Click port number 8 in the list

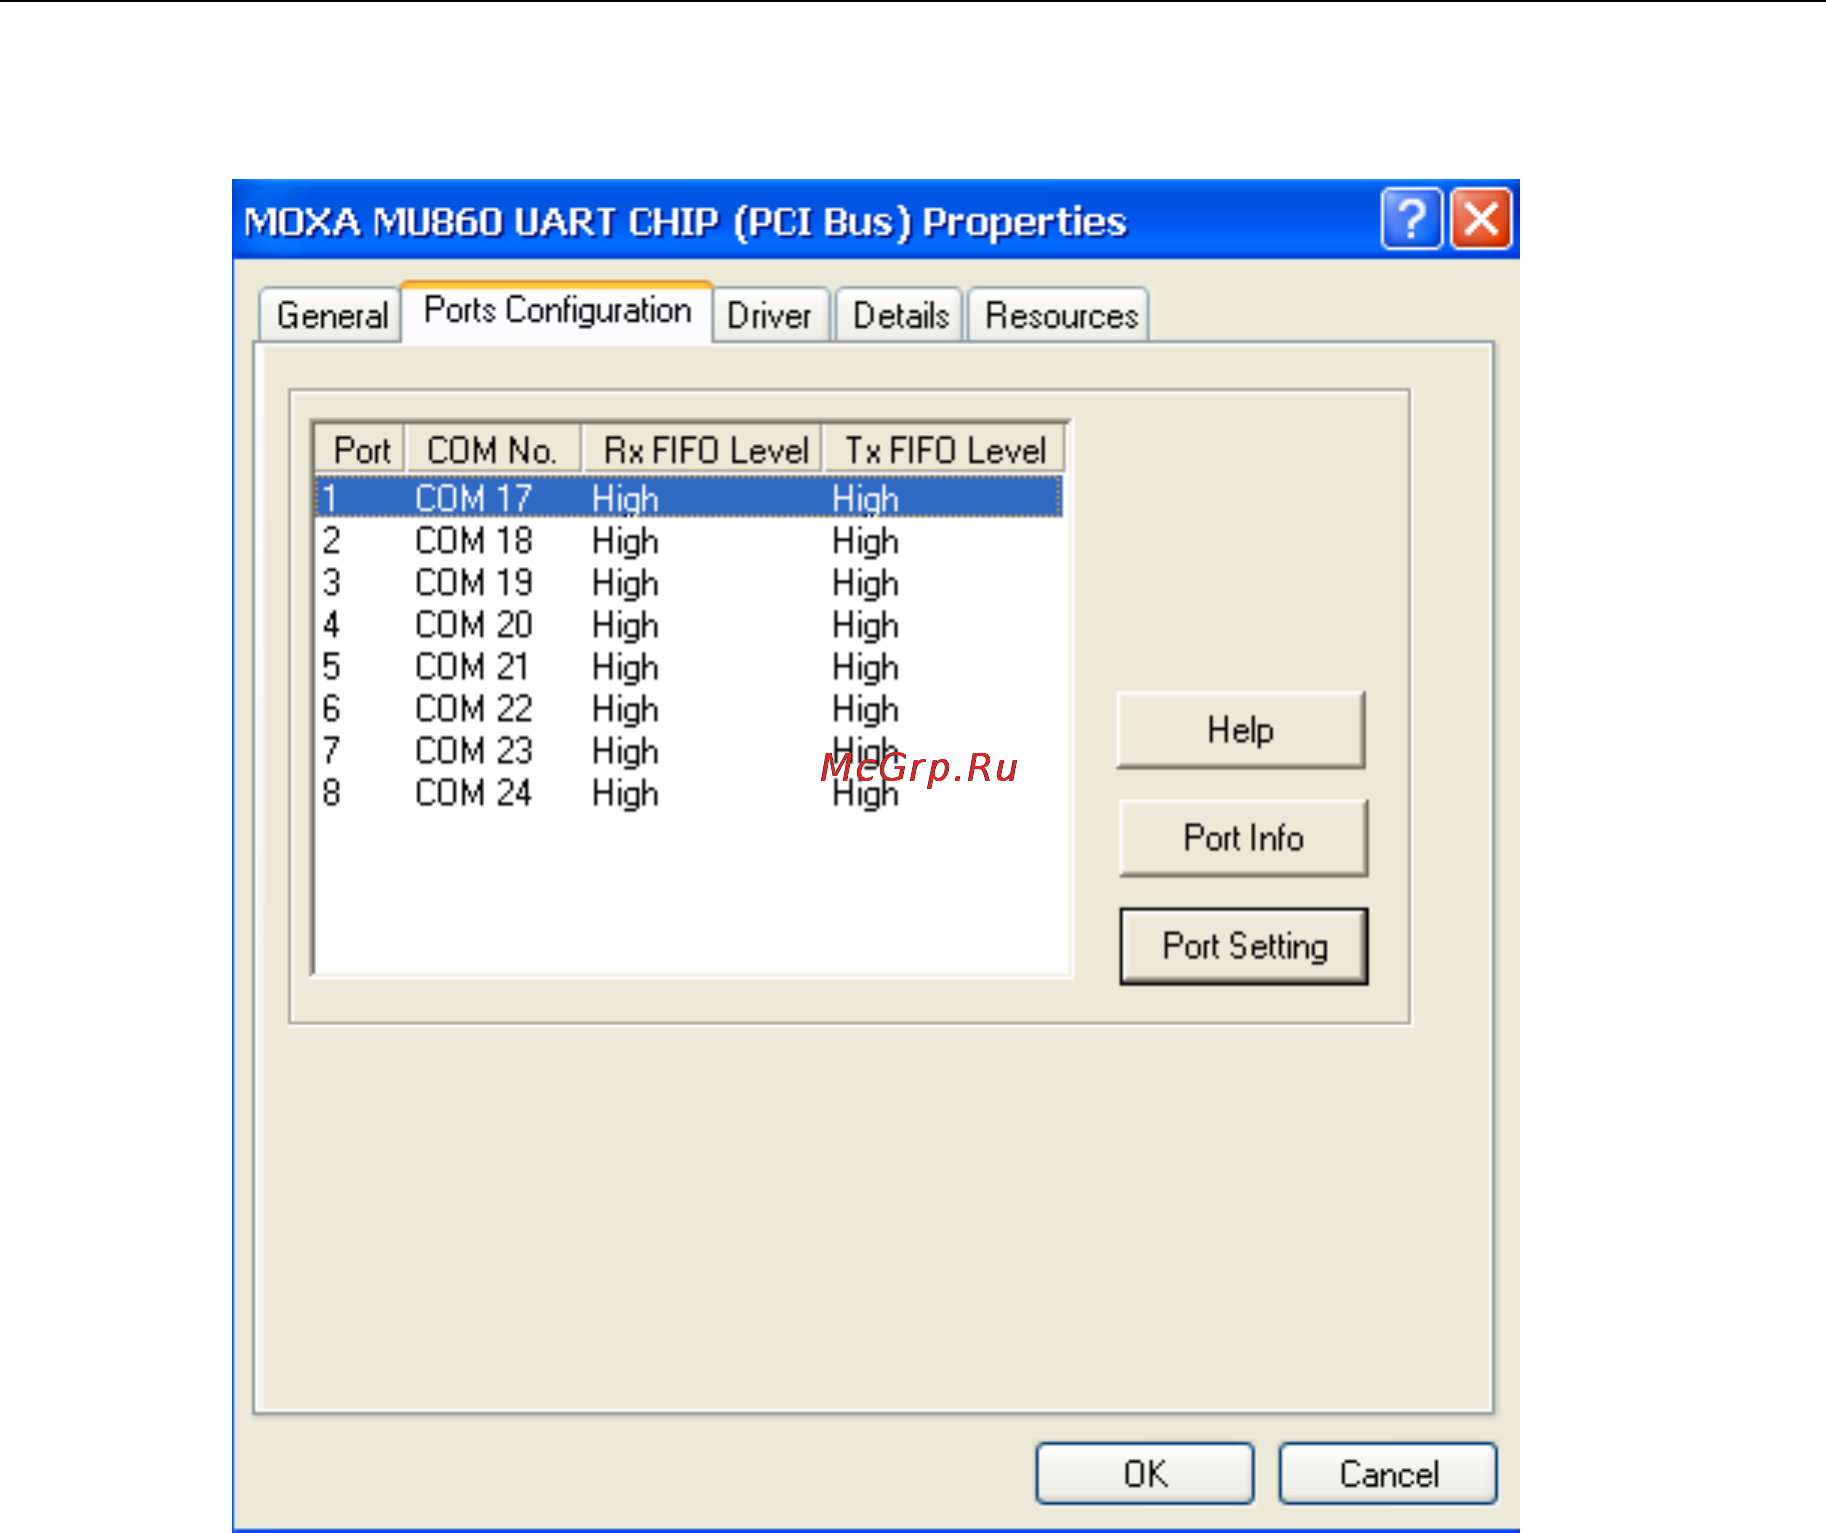click(x=331, y=793)
